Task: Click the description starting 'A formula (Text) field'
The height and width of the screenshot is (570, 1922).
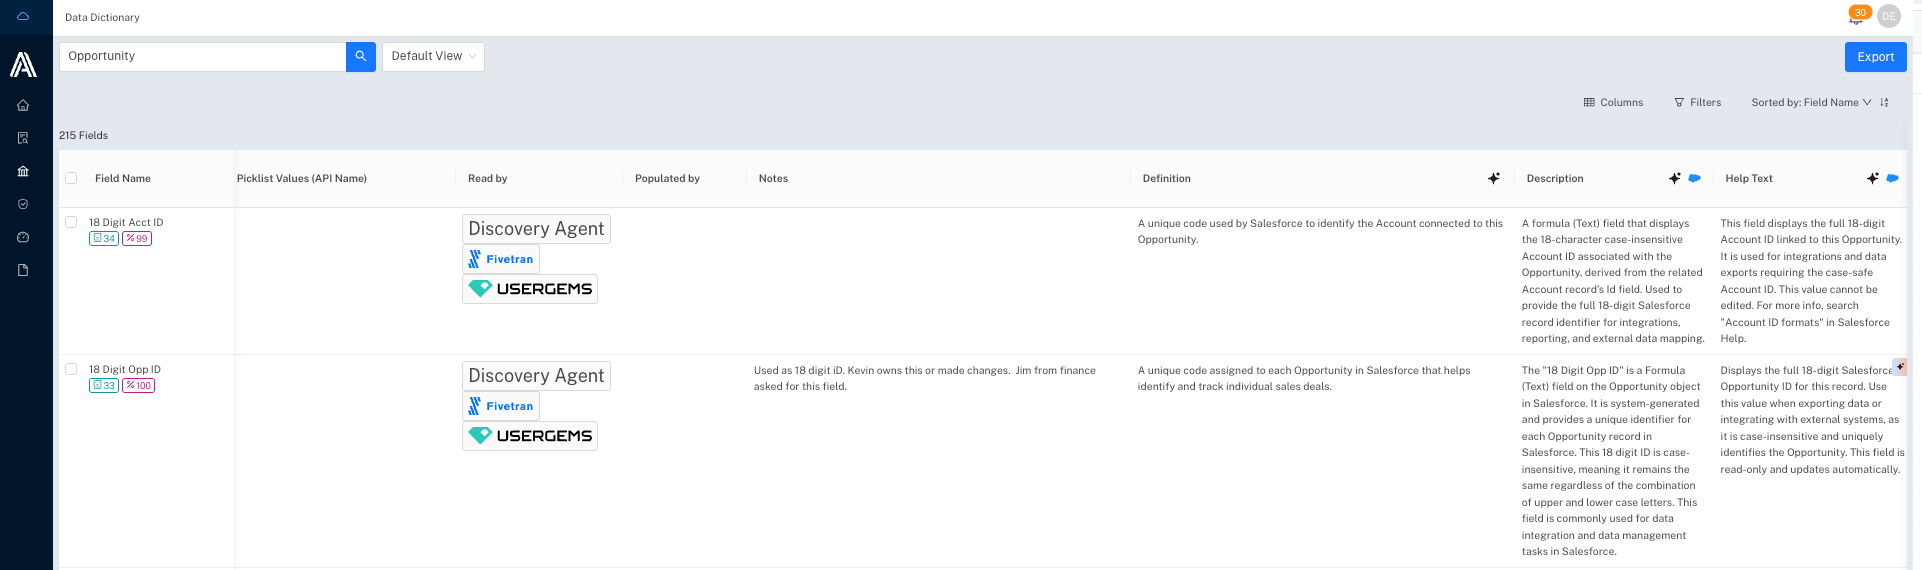Action: pos(1613,281)
